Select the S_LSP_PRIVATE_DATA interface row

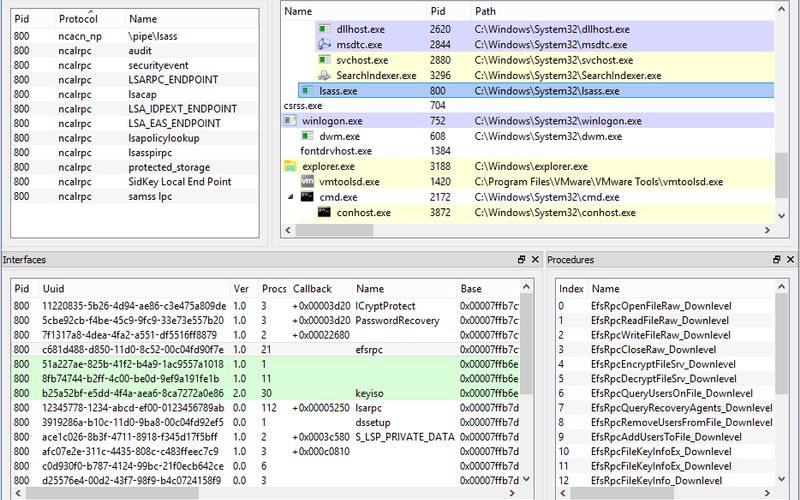[x=265, y=437]
